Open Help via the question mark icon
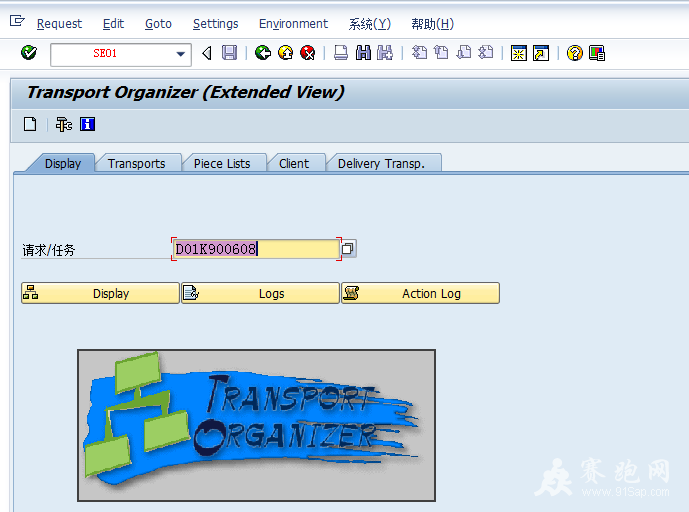The image size is (689, 512). (574, 53)
